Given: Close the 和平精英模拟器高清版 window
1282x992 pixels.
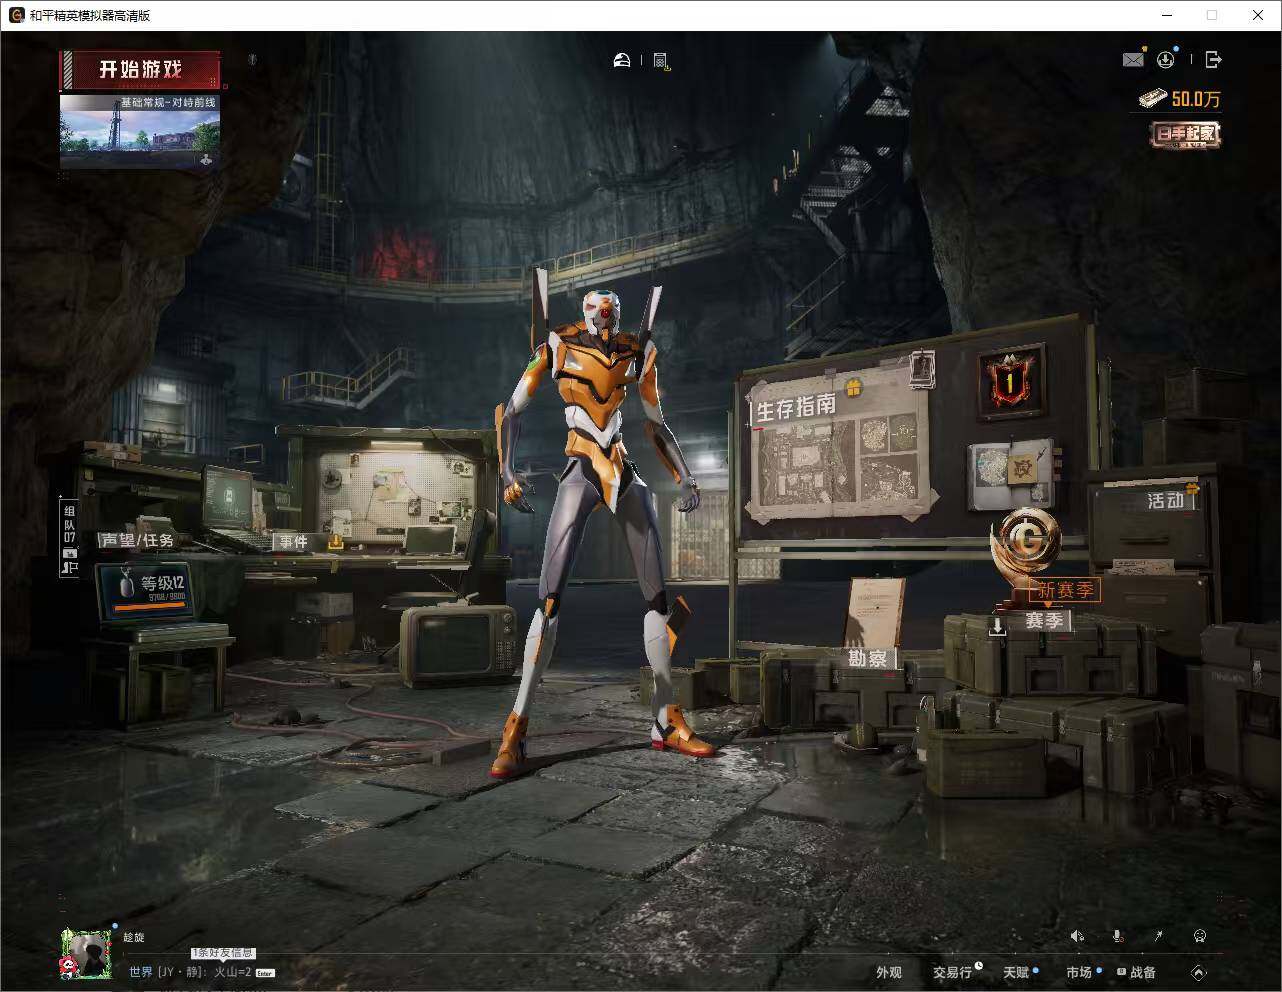Looking at the screenshot, I should pos(1258,15).
